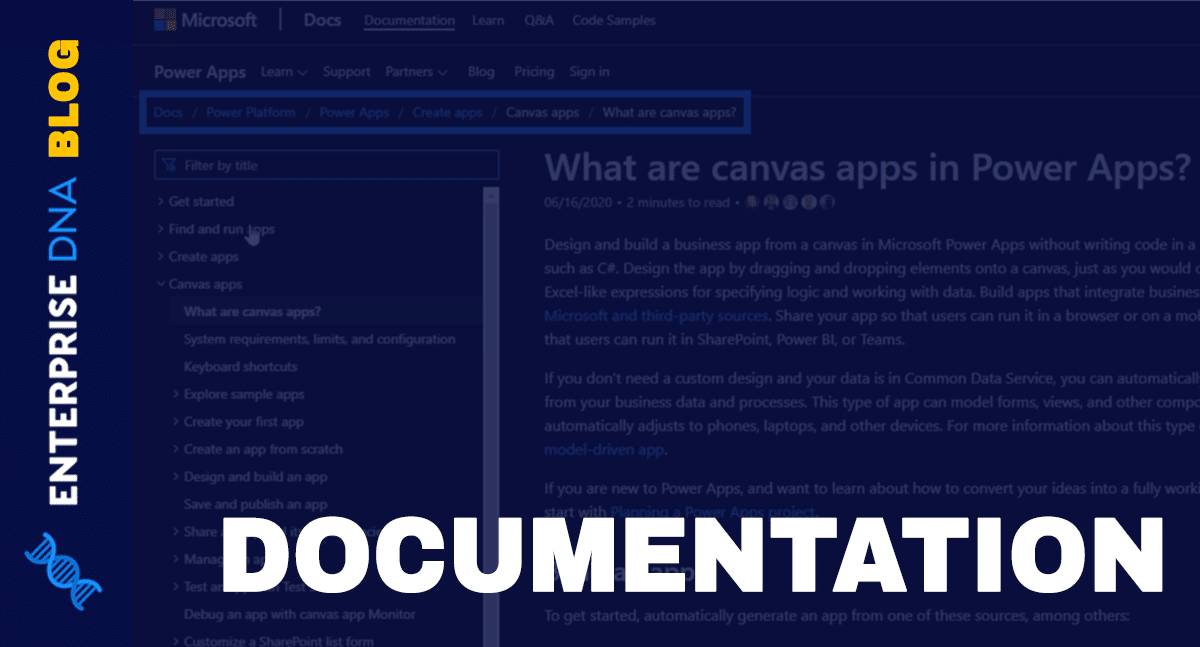Click the last contributor avatar

pos(826,201)
